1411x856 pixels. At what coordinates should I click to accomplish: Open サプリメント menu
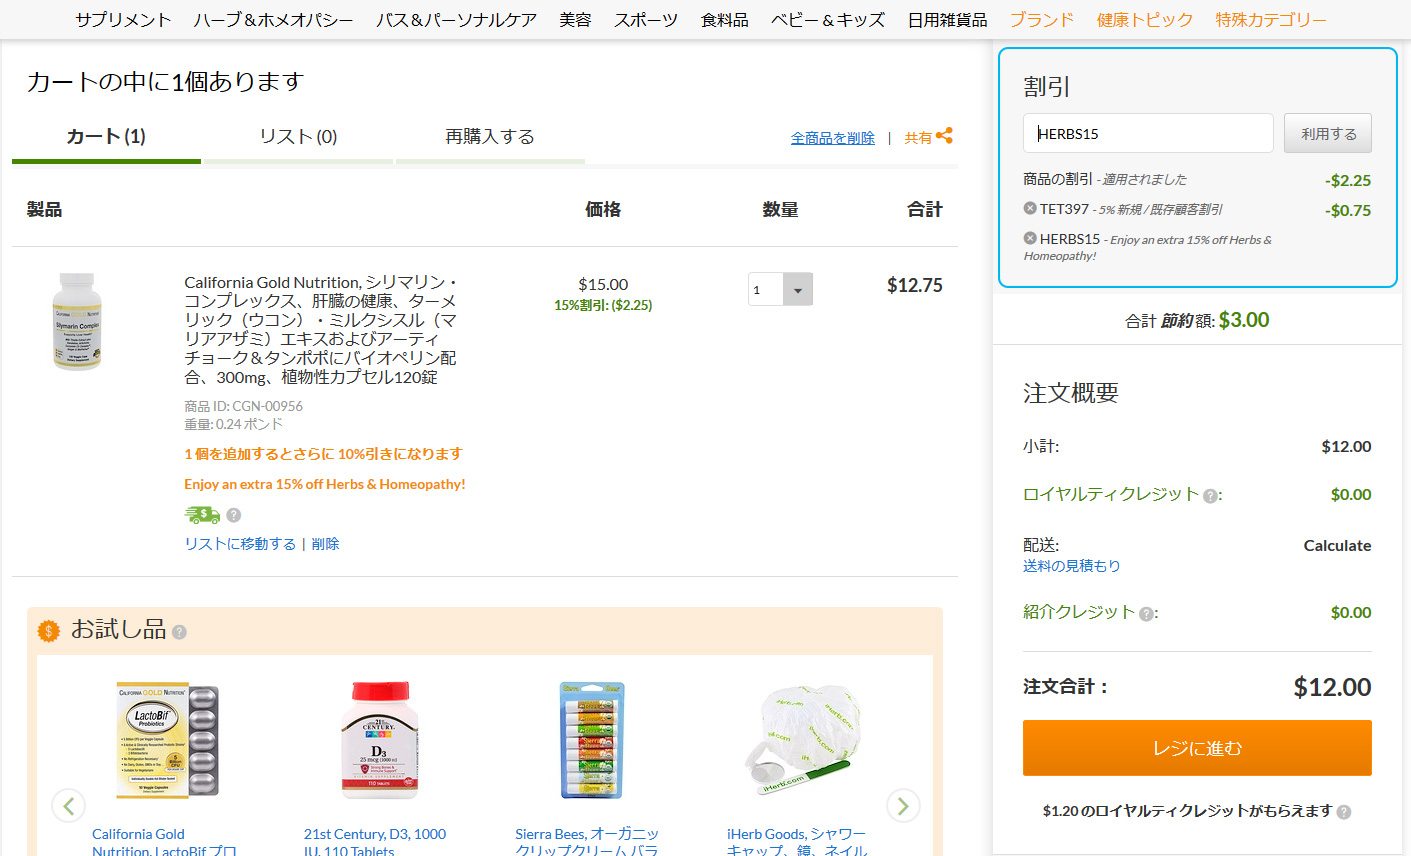pyautogui.click(x=123, y=20)
